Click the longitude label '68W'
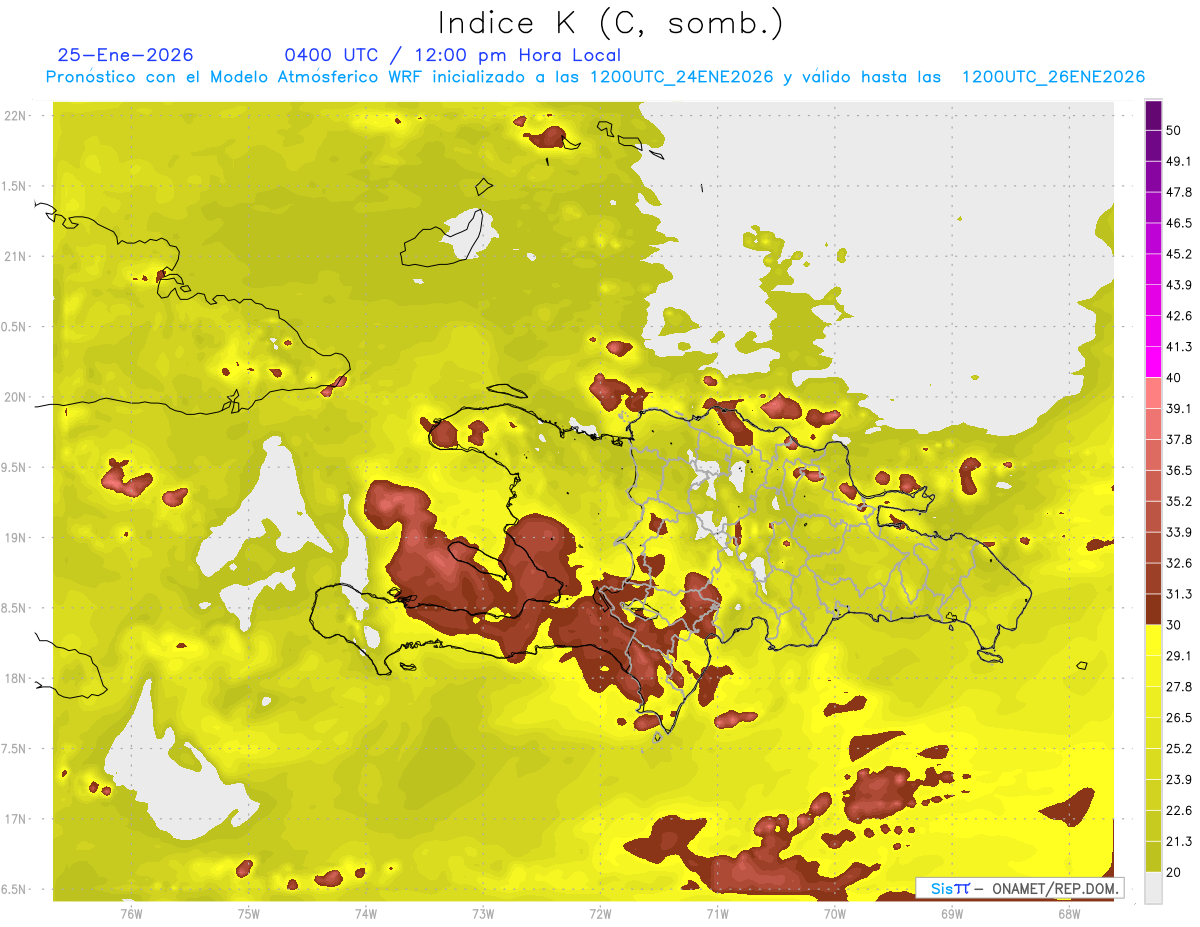Image resolution: width=1200 pixels, height=927 pixels. point(1068,912)
